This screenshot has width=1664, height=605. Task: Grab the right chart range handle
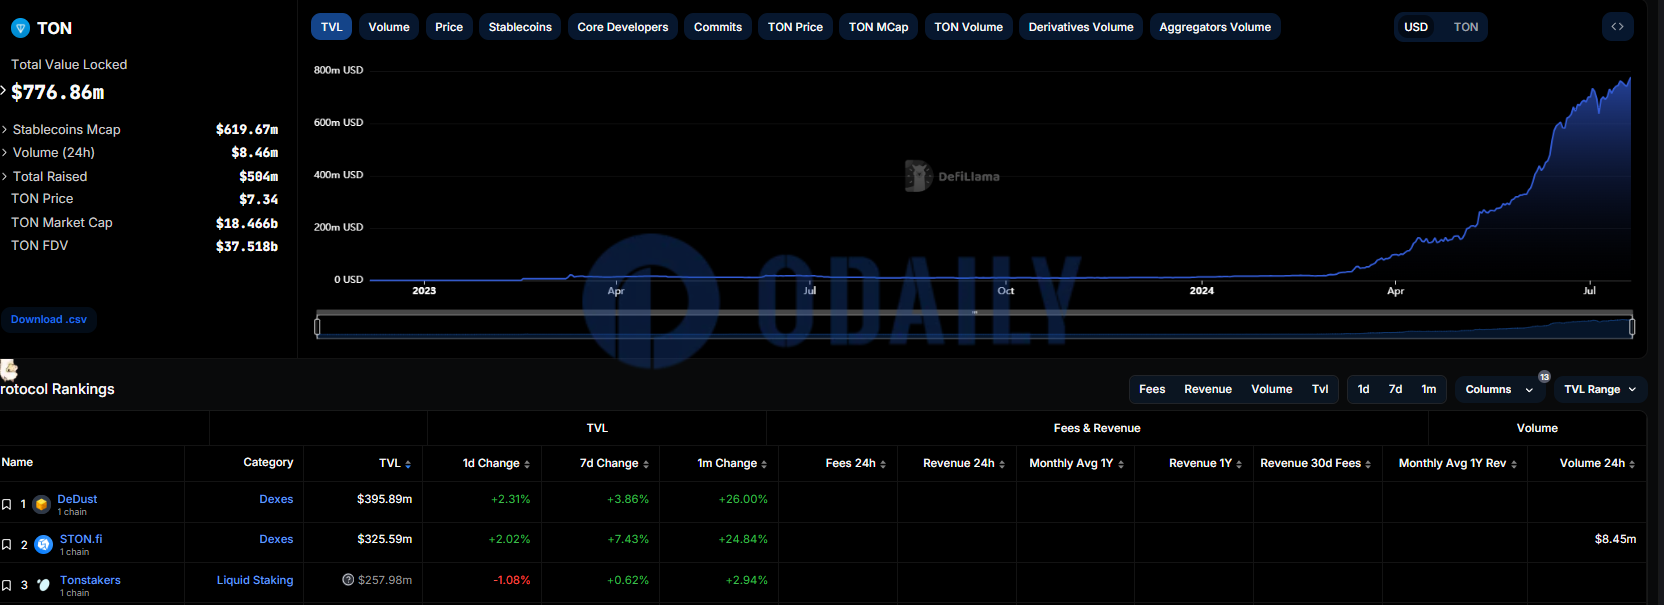[x=1632, y=326]
